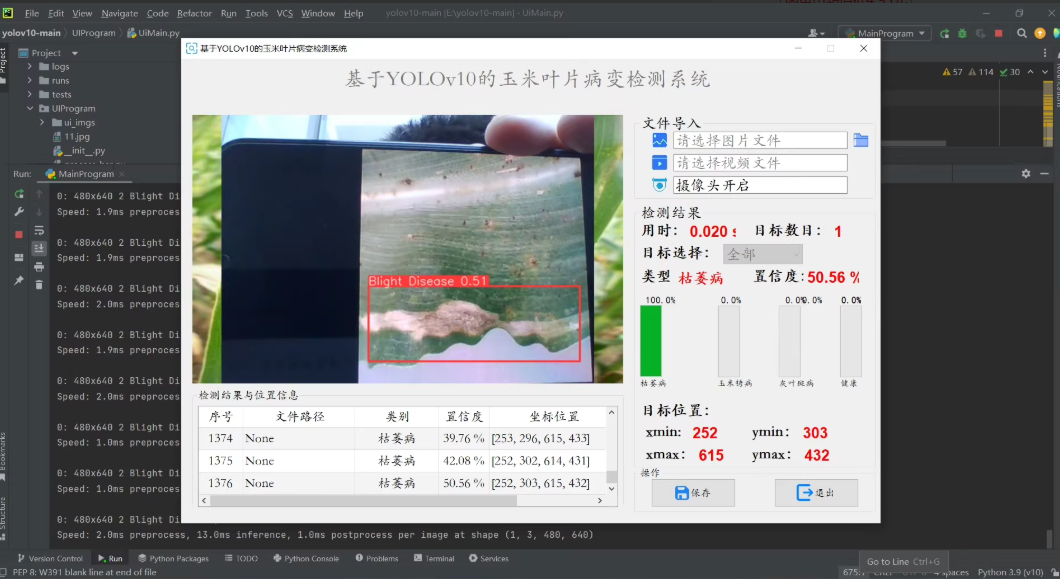Click the green Debug bug icon
The width and height of the screenshot is (1060, 579).
[x=962, y=33]
